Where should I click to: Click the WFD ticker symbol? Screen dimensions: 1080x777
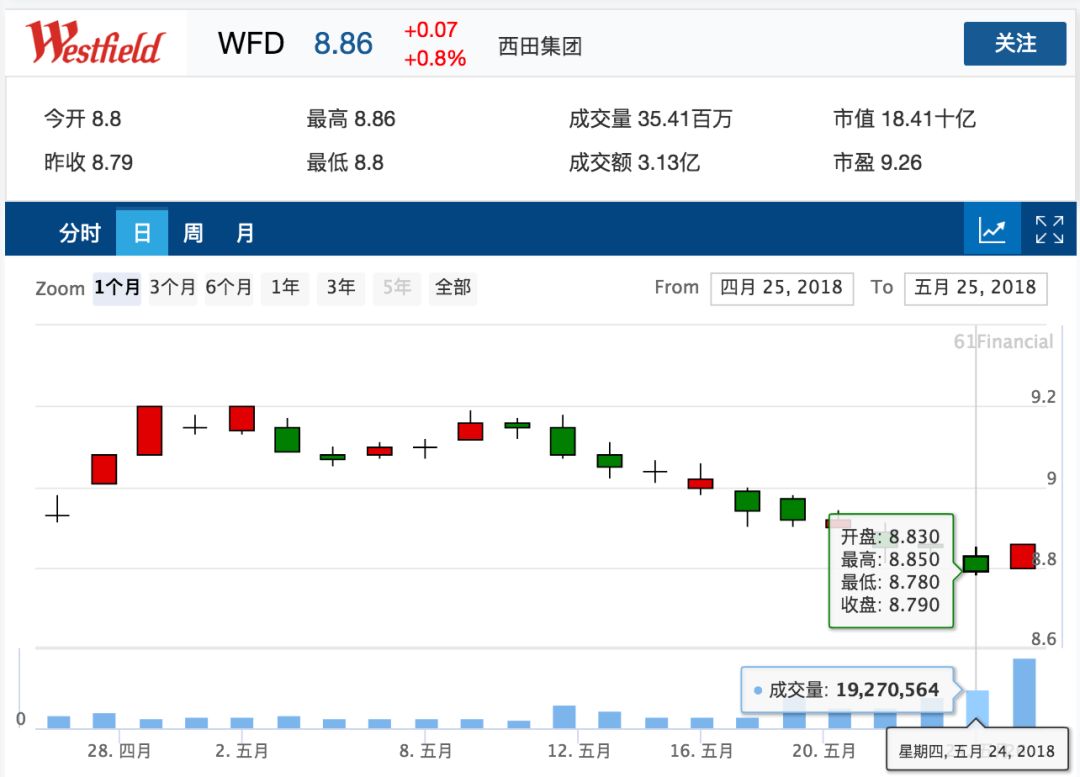pyautogui.click(x=251, y=43)
